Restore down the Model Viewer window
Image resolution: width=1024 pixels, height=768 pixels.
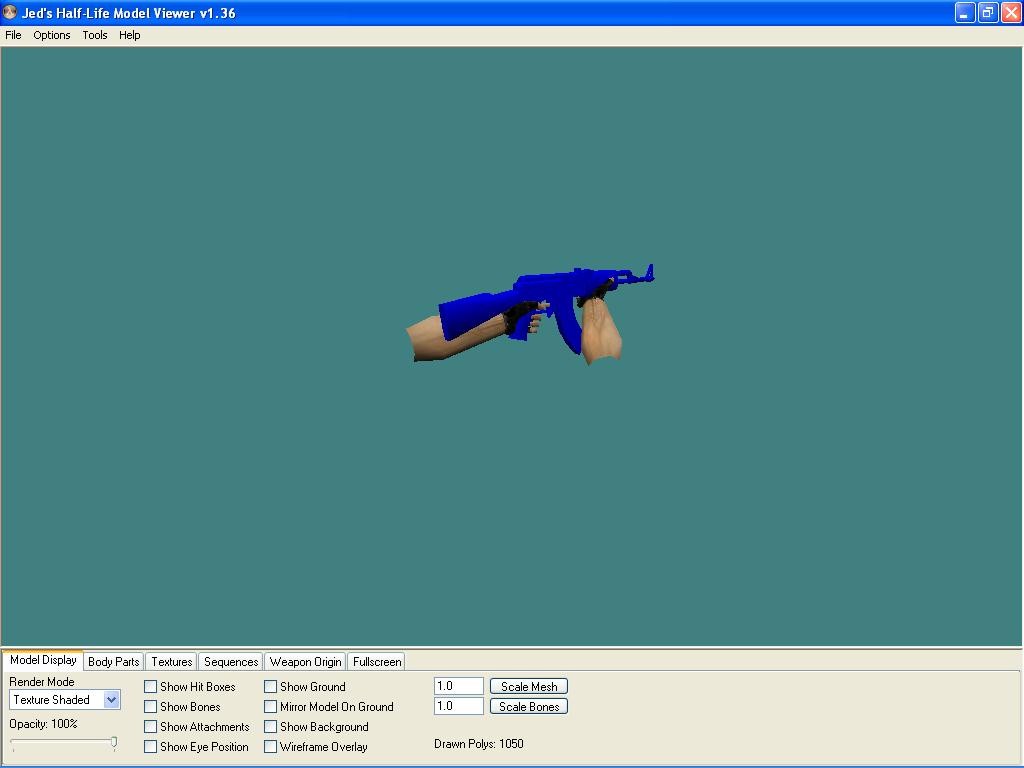(x=987, y=12)
